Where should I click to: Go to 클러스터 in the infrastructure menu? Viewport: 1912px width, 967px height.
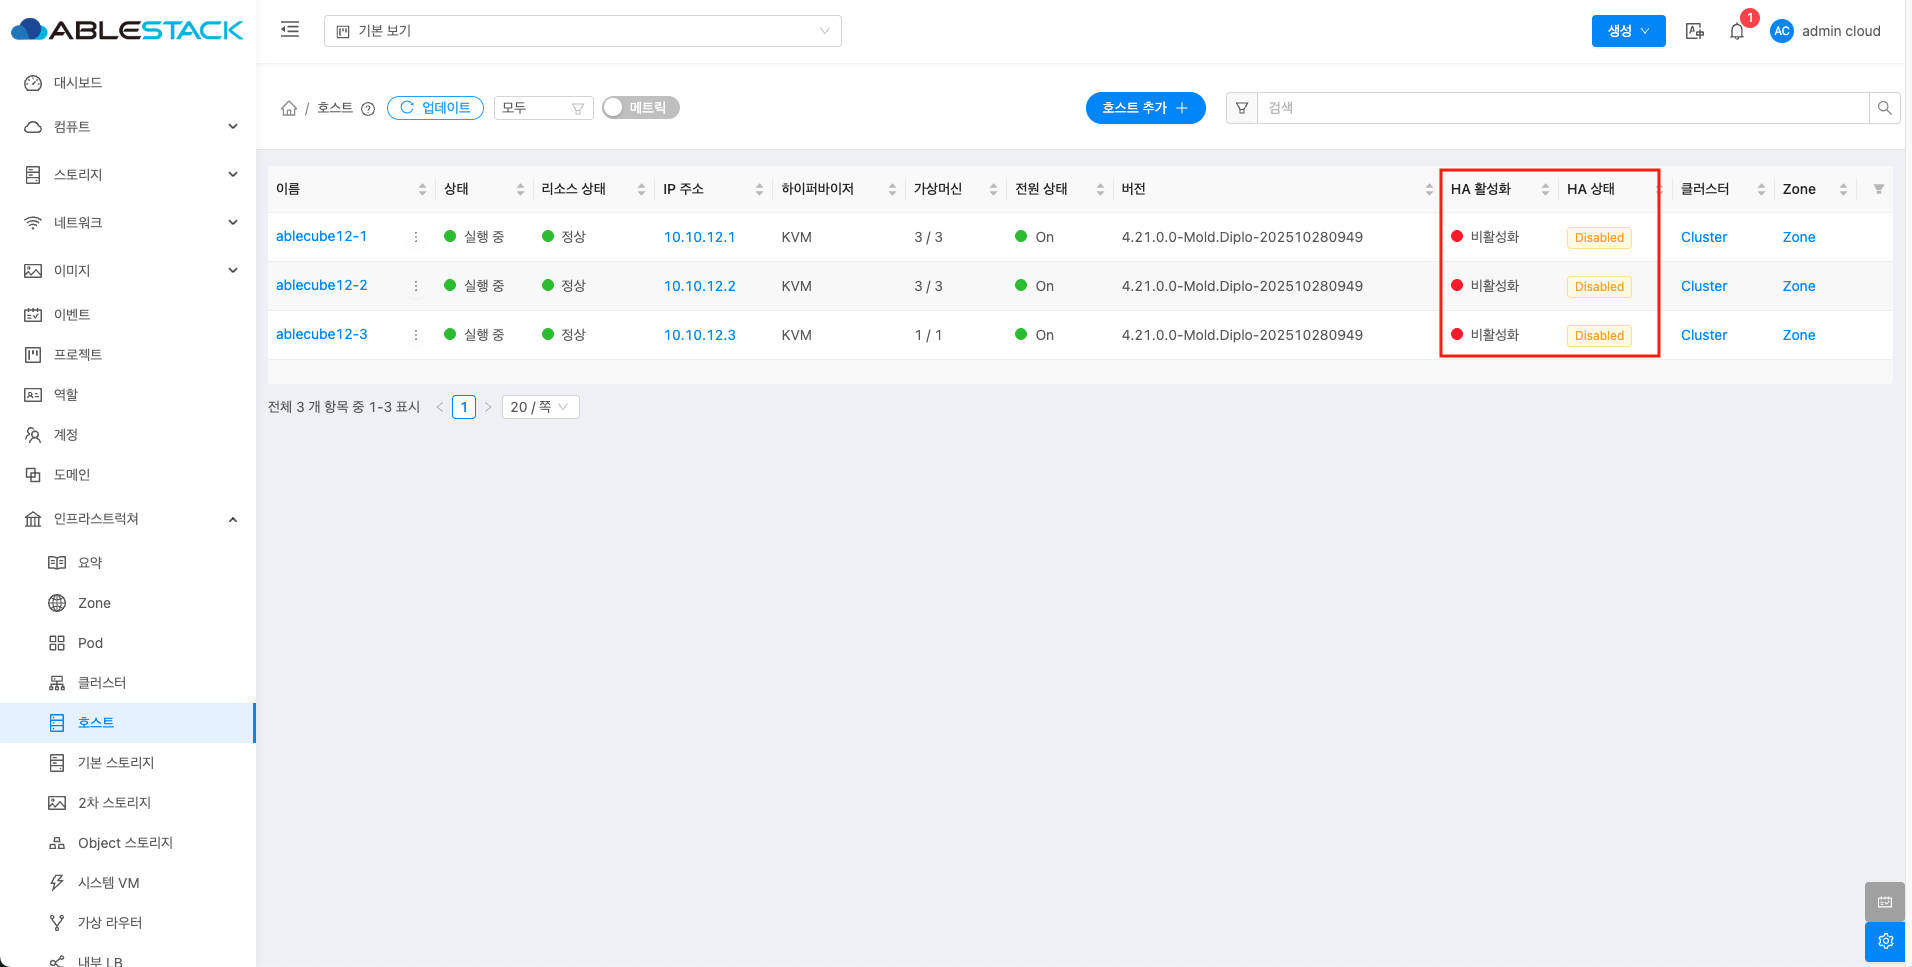click(102, 683)
